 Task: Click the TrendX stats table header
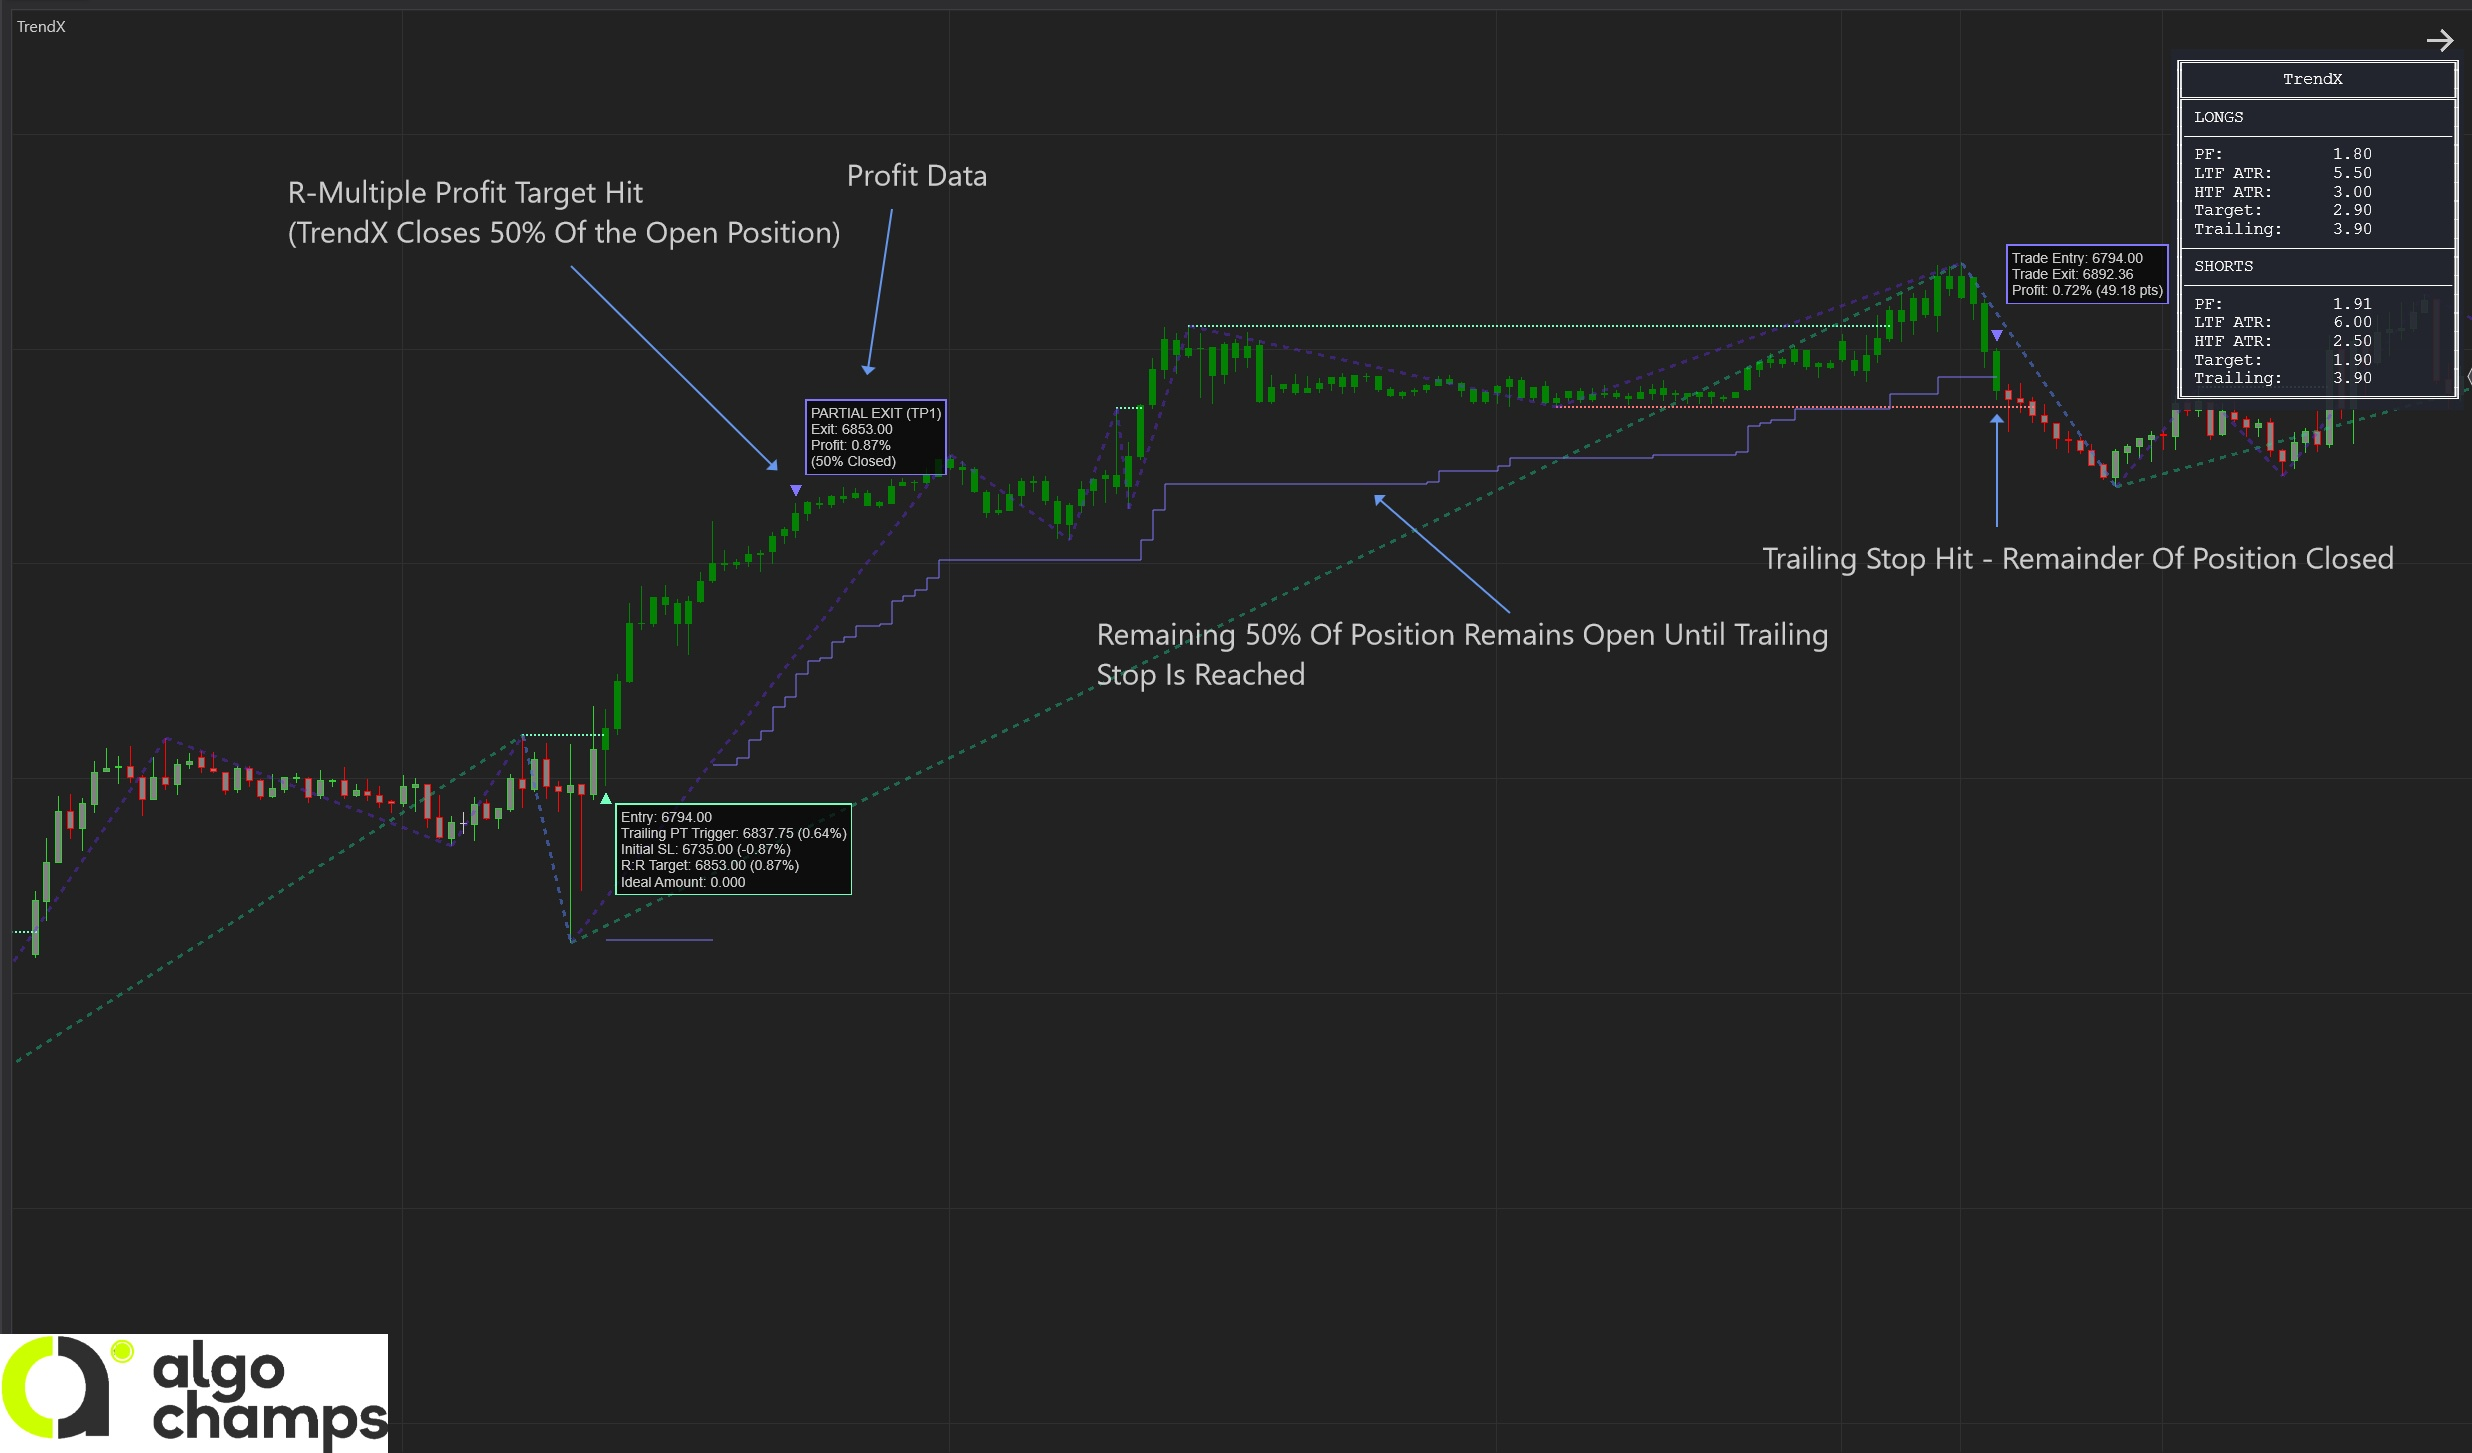[x=2312, y=79]
